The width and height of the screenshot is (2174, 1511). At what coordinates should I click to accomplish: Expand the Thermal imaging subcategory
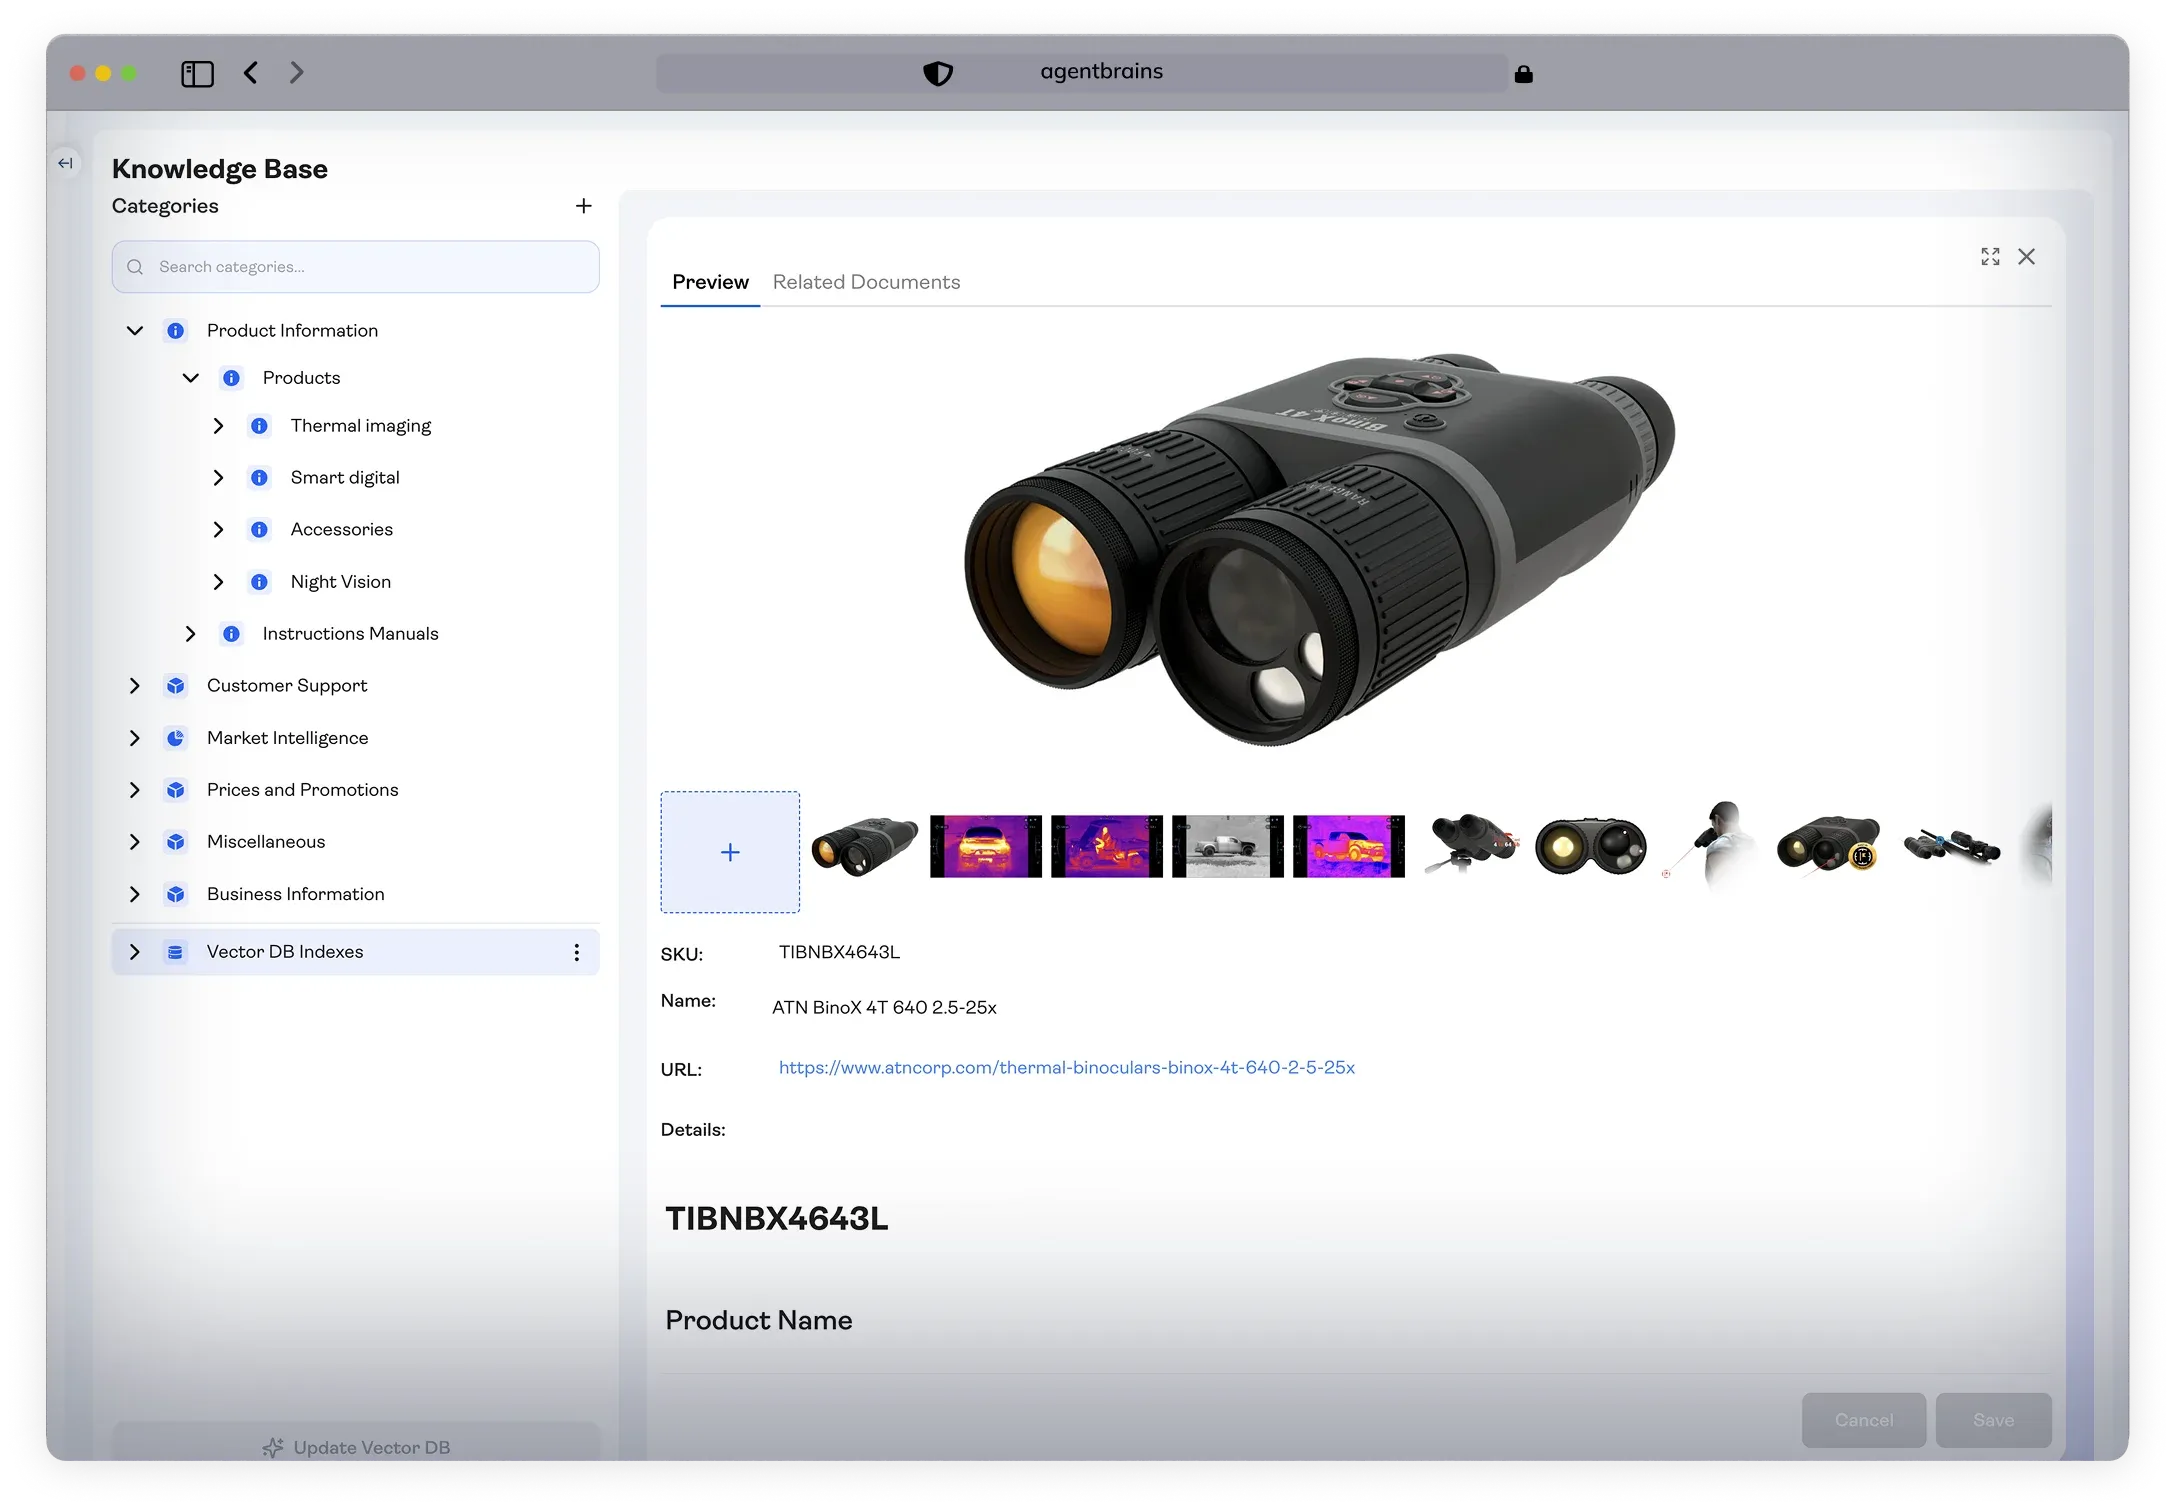pyautogui.click(x=218, y=426)
